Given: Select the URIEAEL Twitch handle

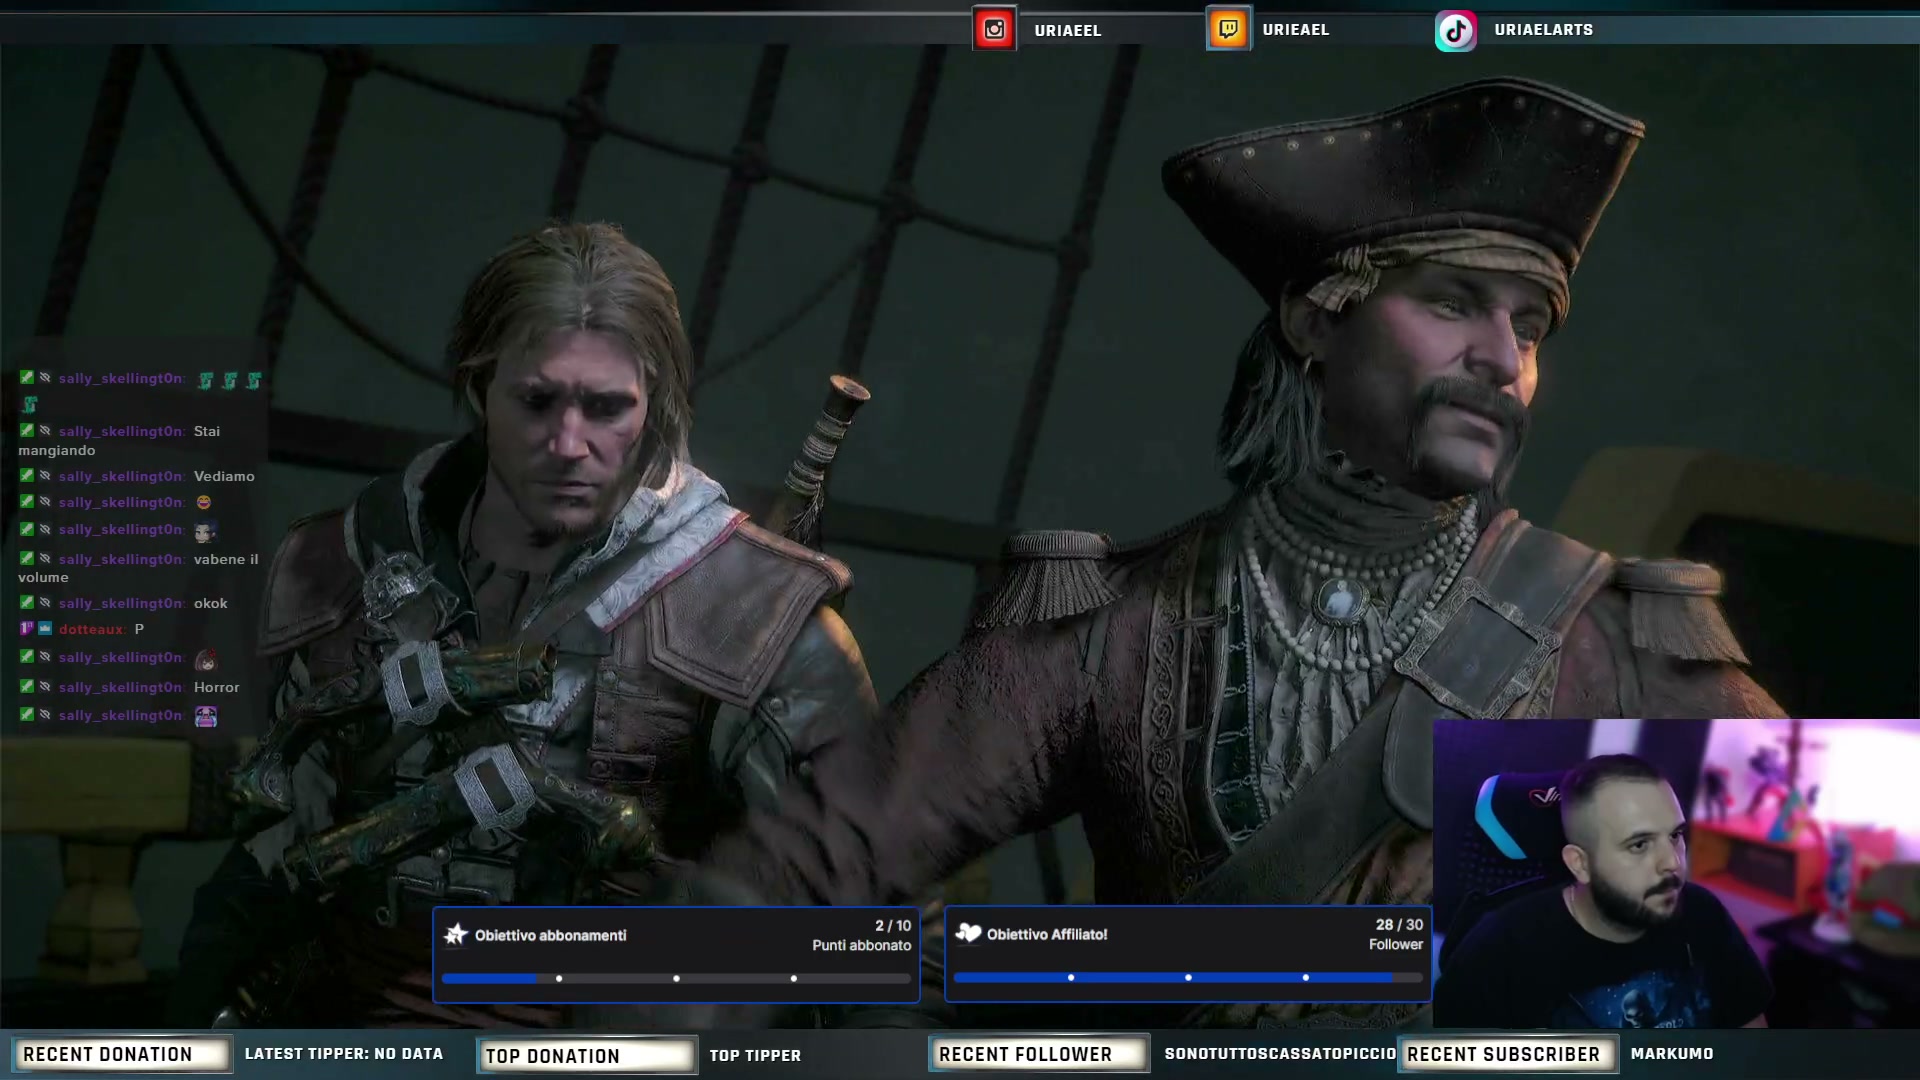Looking at the screenshot, I should click(1296, 29).
